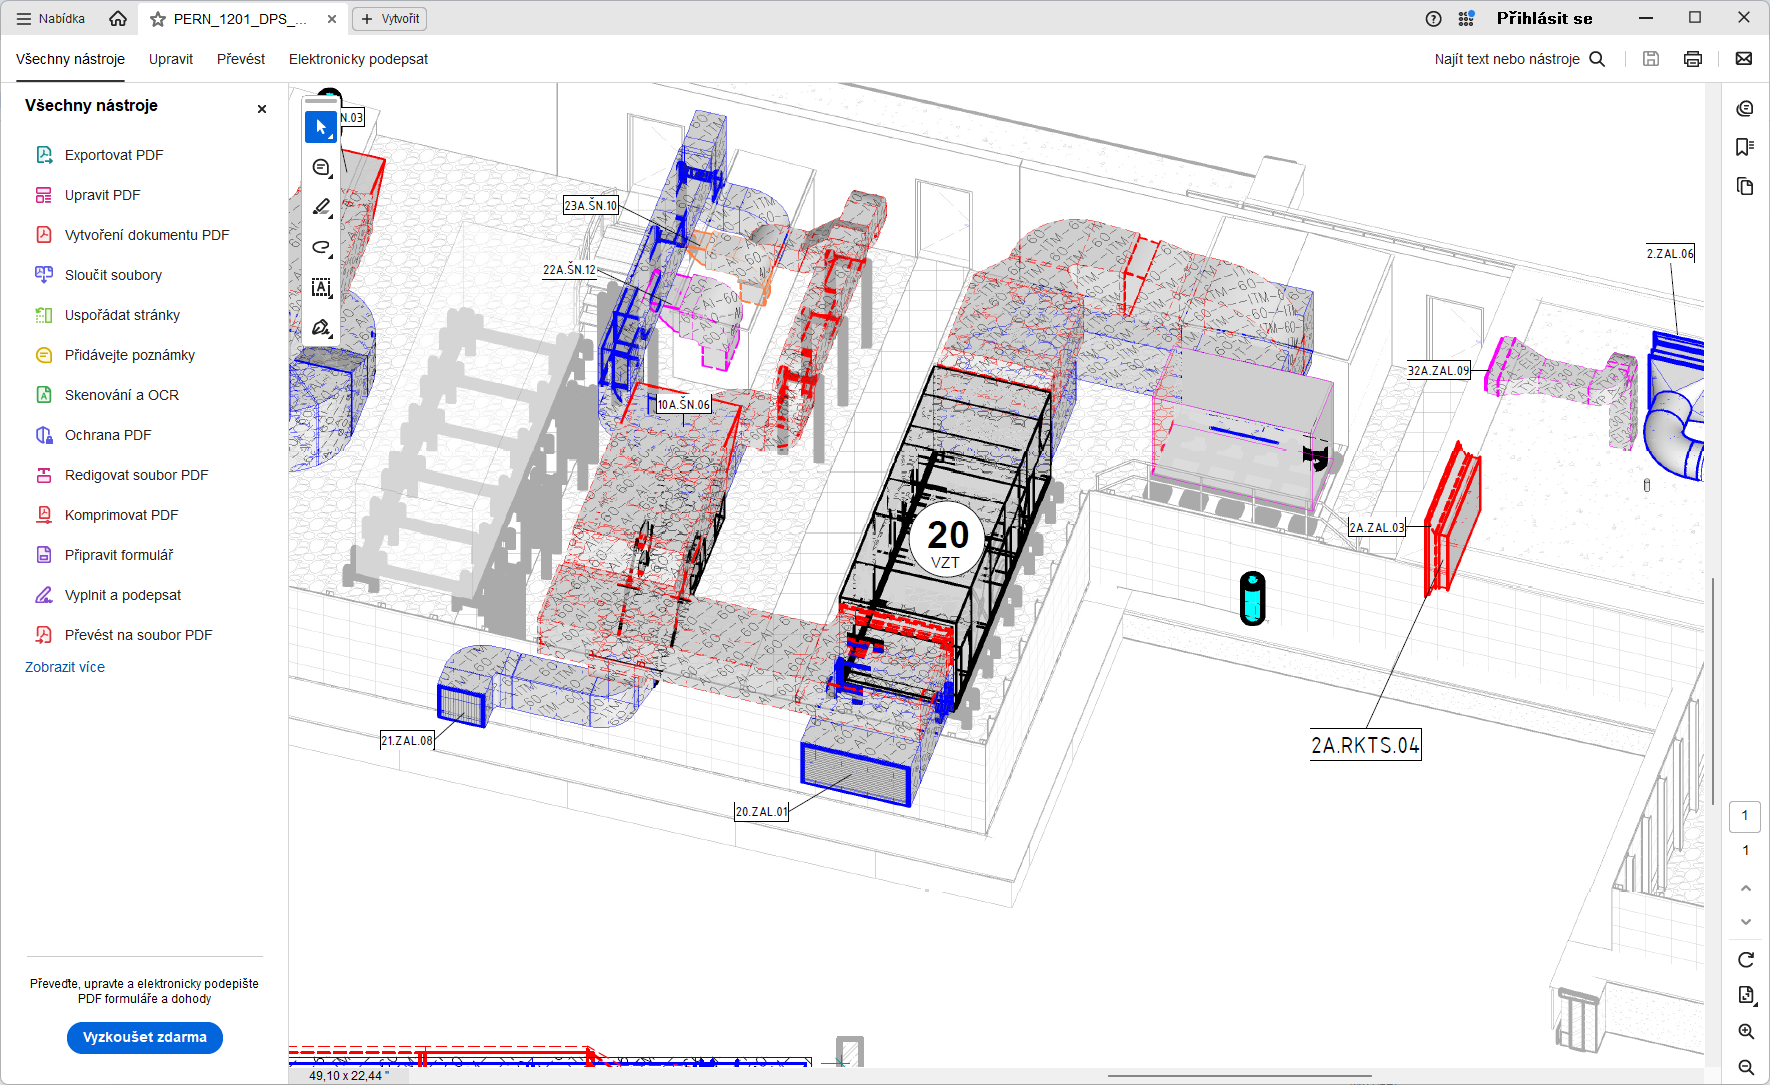The height and width of the screenshot is (1085, 1770).
Task: Select the highlight pen tool
Action: tap(321, 208)
